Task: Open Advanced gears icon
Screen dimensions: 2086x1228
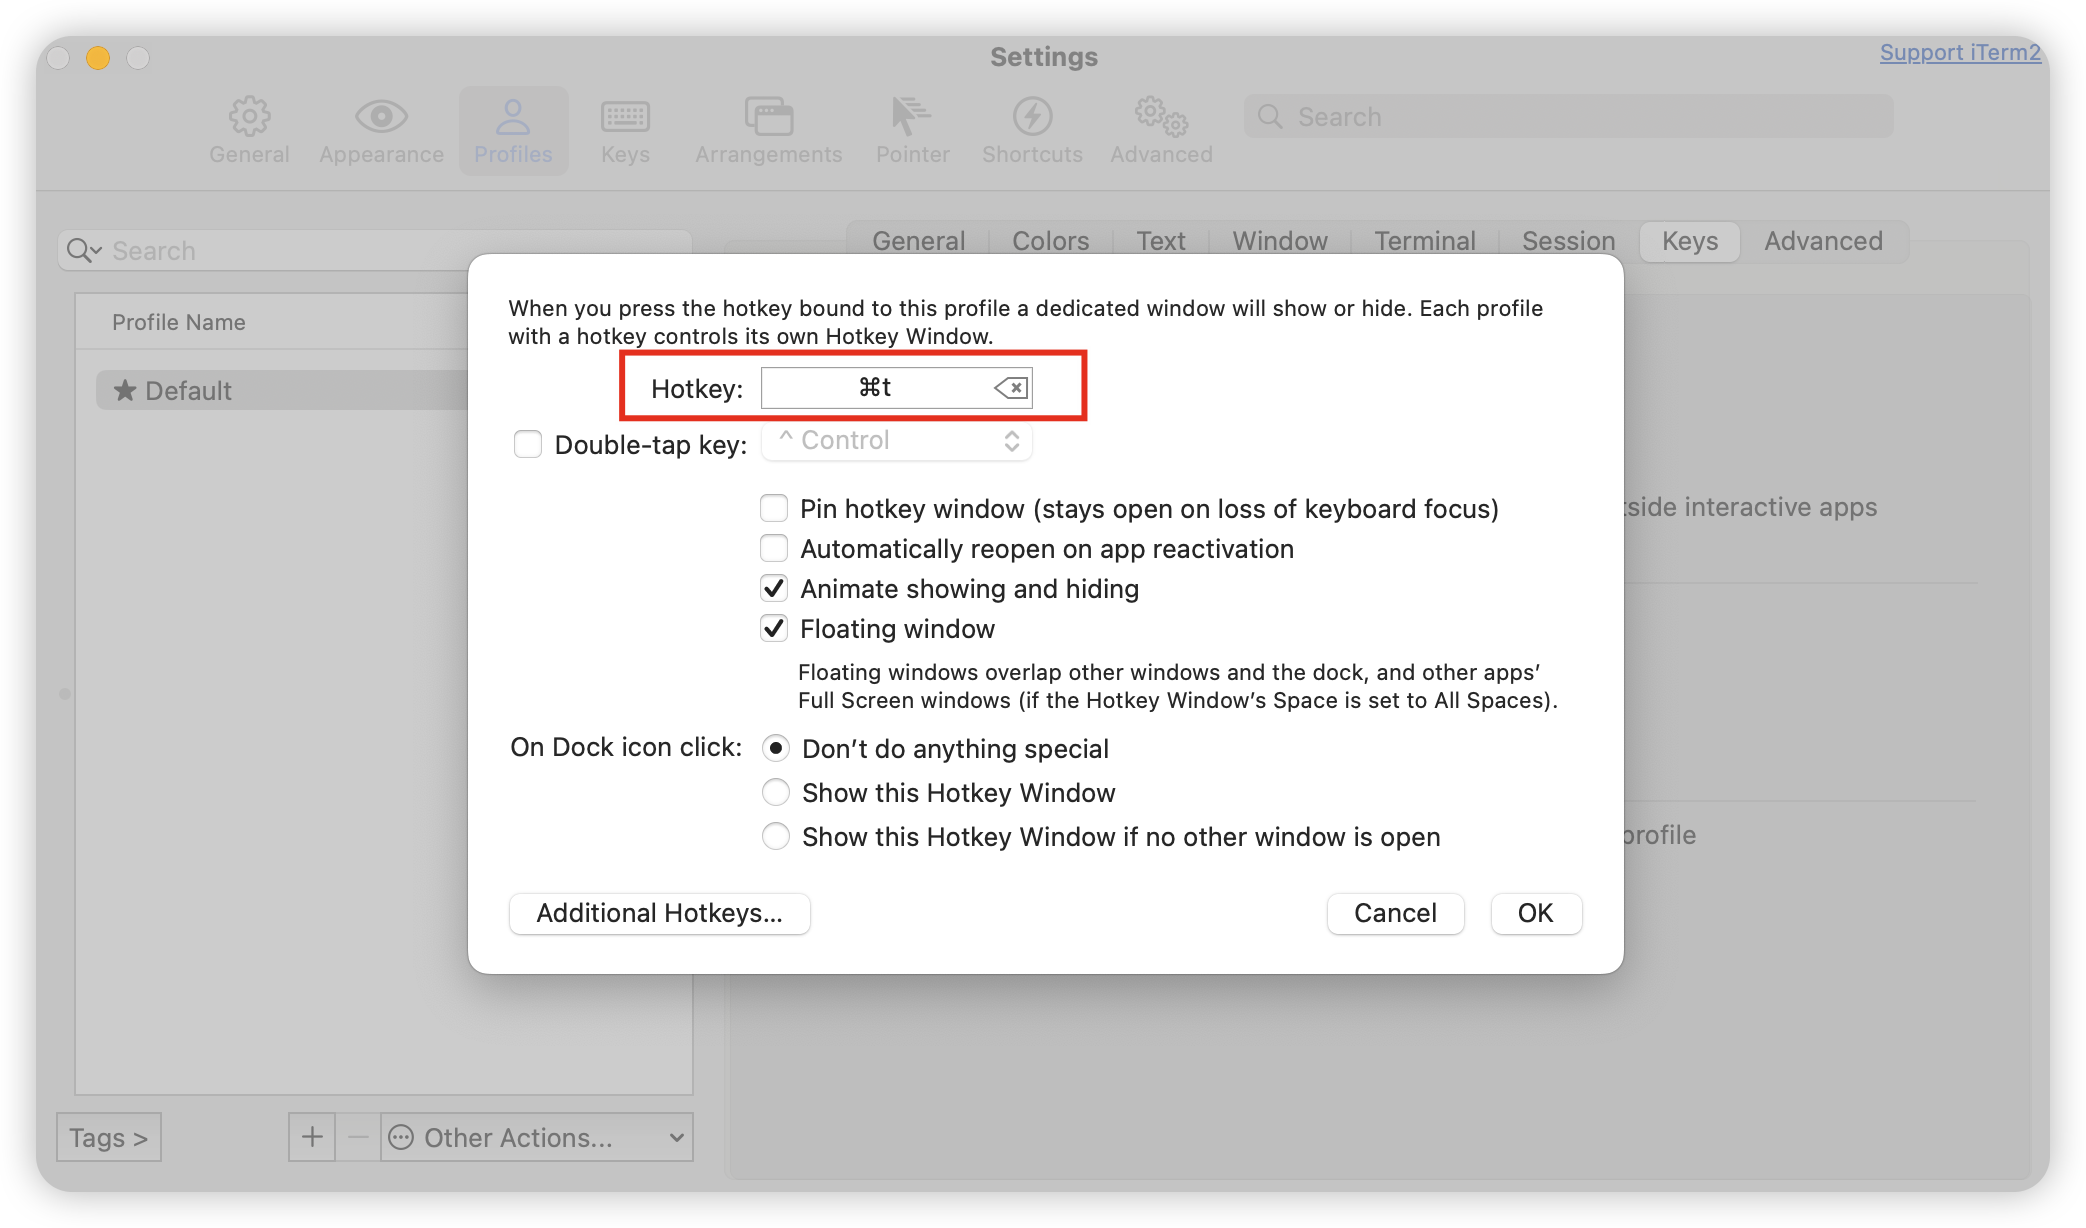Action: tap(1161, 117)
